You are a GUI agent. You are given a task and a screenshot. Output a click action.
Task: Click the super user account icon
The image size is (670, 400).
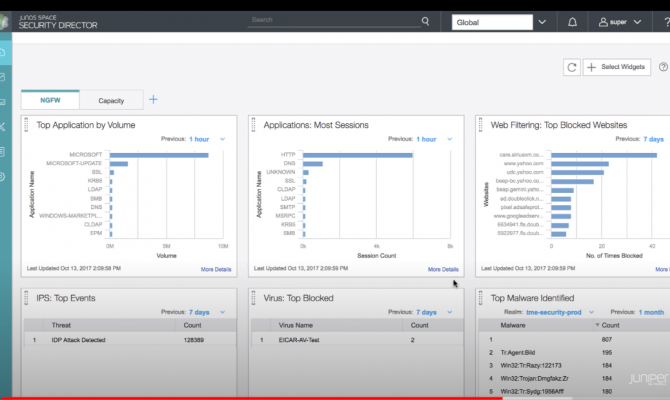(603, 22)
